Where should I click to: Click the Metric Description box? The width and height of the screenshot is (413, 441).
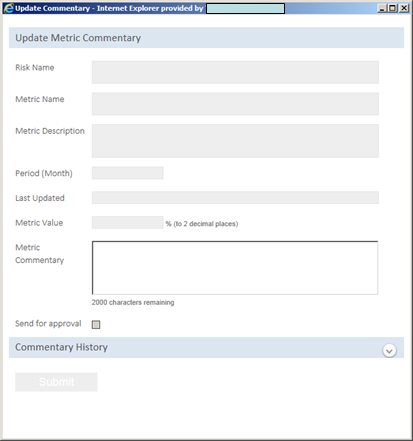click(x=235, y=141)
